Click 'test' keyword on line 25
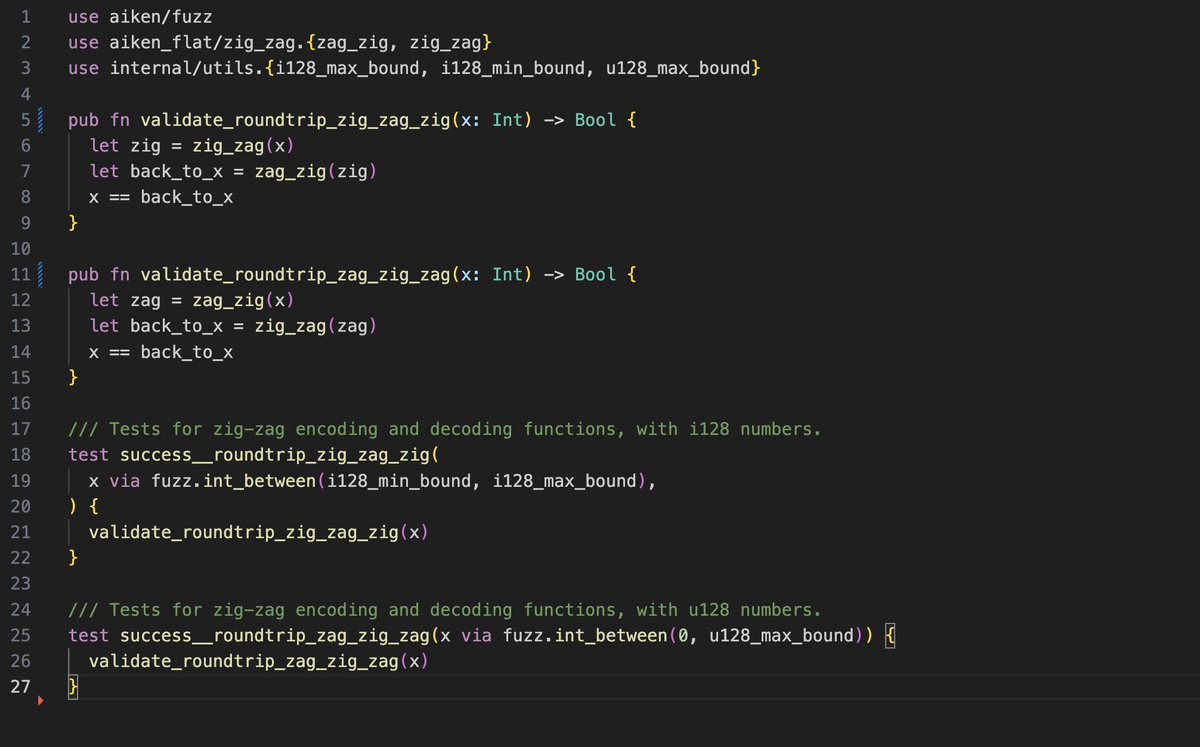Viewport: 1200px width, 747px height. tap(88, 635)
